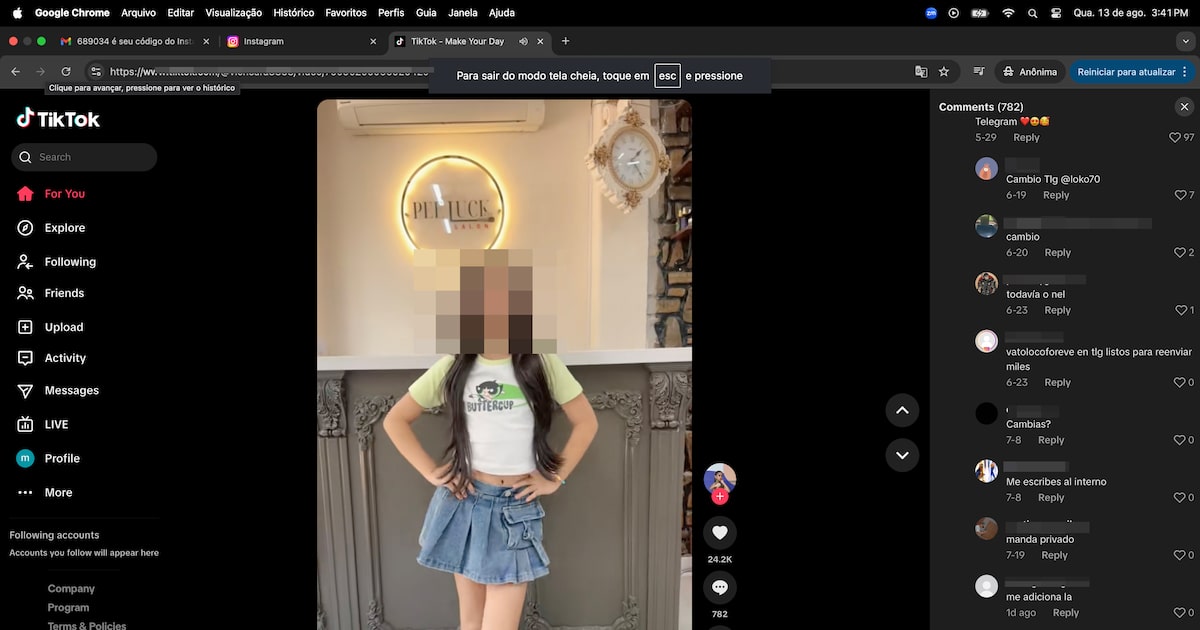
Task: Mute audio on the TikTok tab
Action: coord(523,41)
